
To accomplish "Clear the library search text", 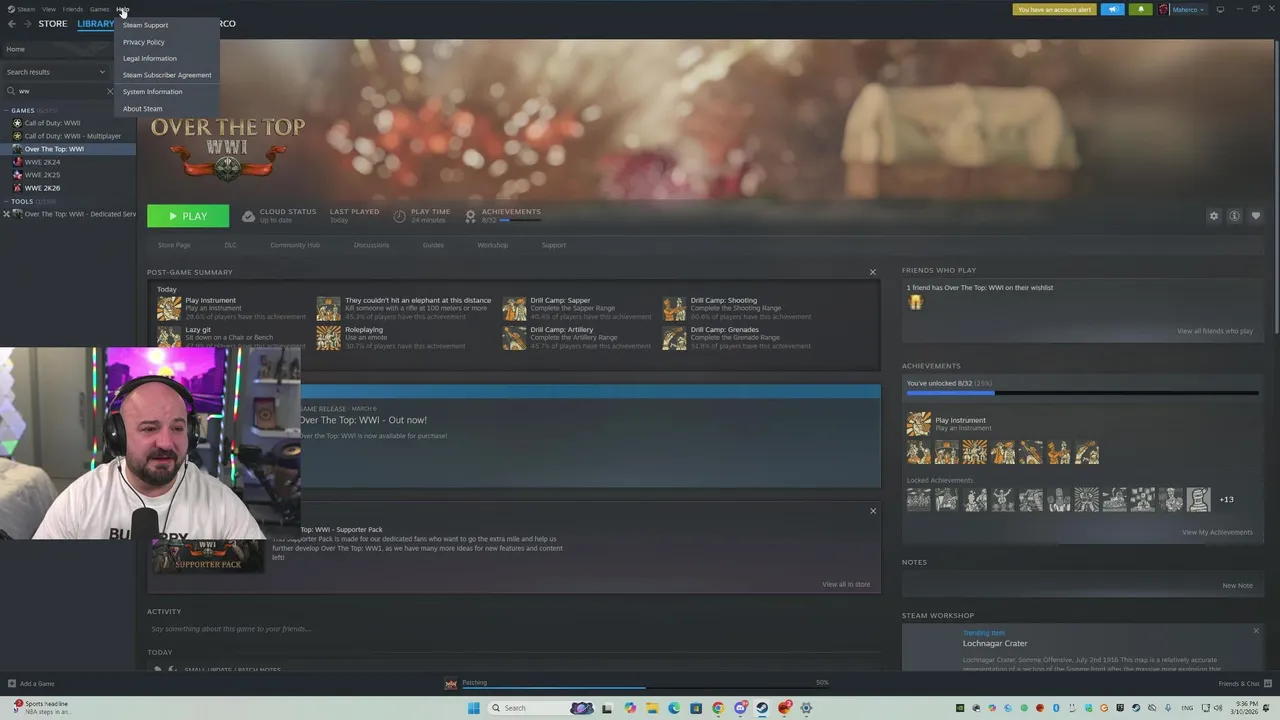I will pyautogui.click(x=110, y=91).
